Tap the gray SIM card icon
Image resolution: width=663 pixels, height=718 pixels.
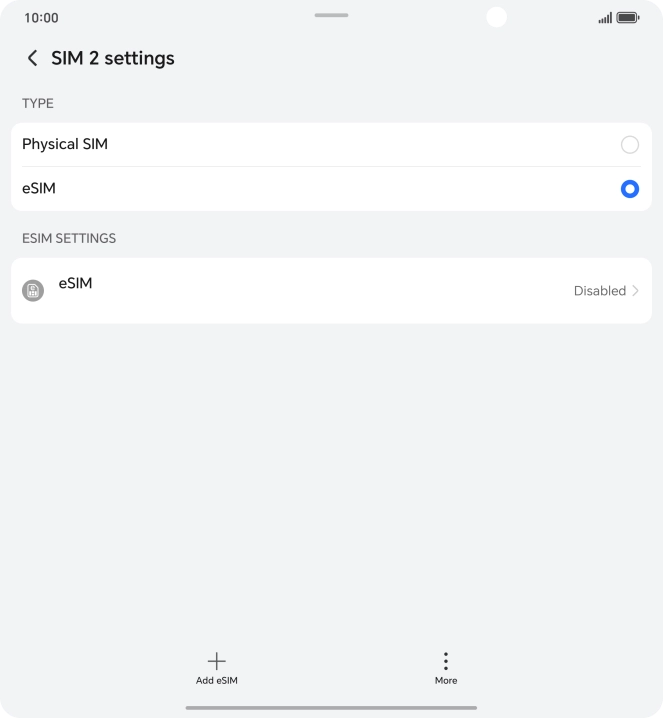[x=33, y=291]
